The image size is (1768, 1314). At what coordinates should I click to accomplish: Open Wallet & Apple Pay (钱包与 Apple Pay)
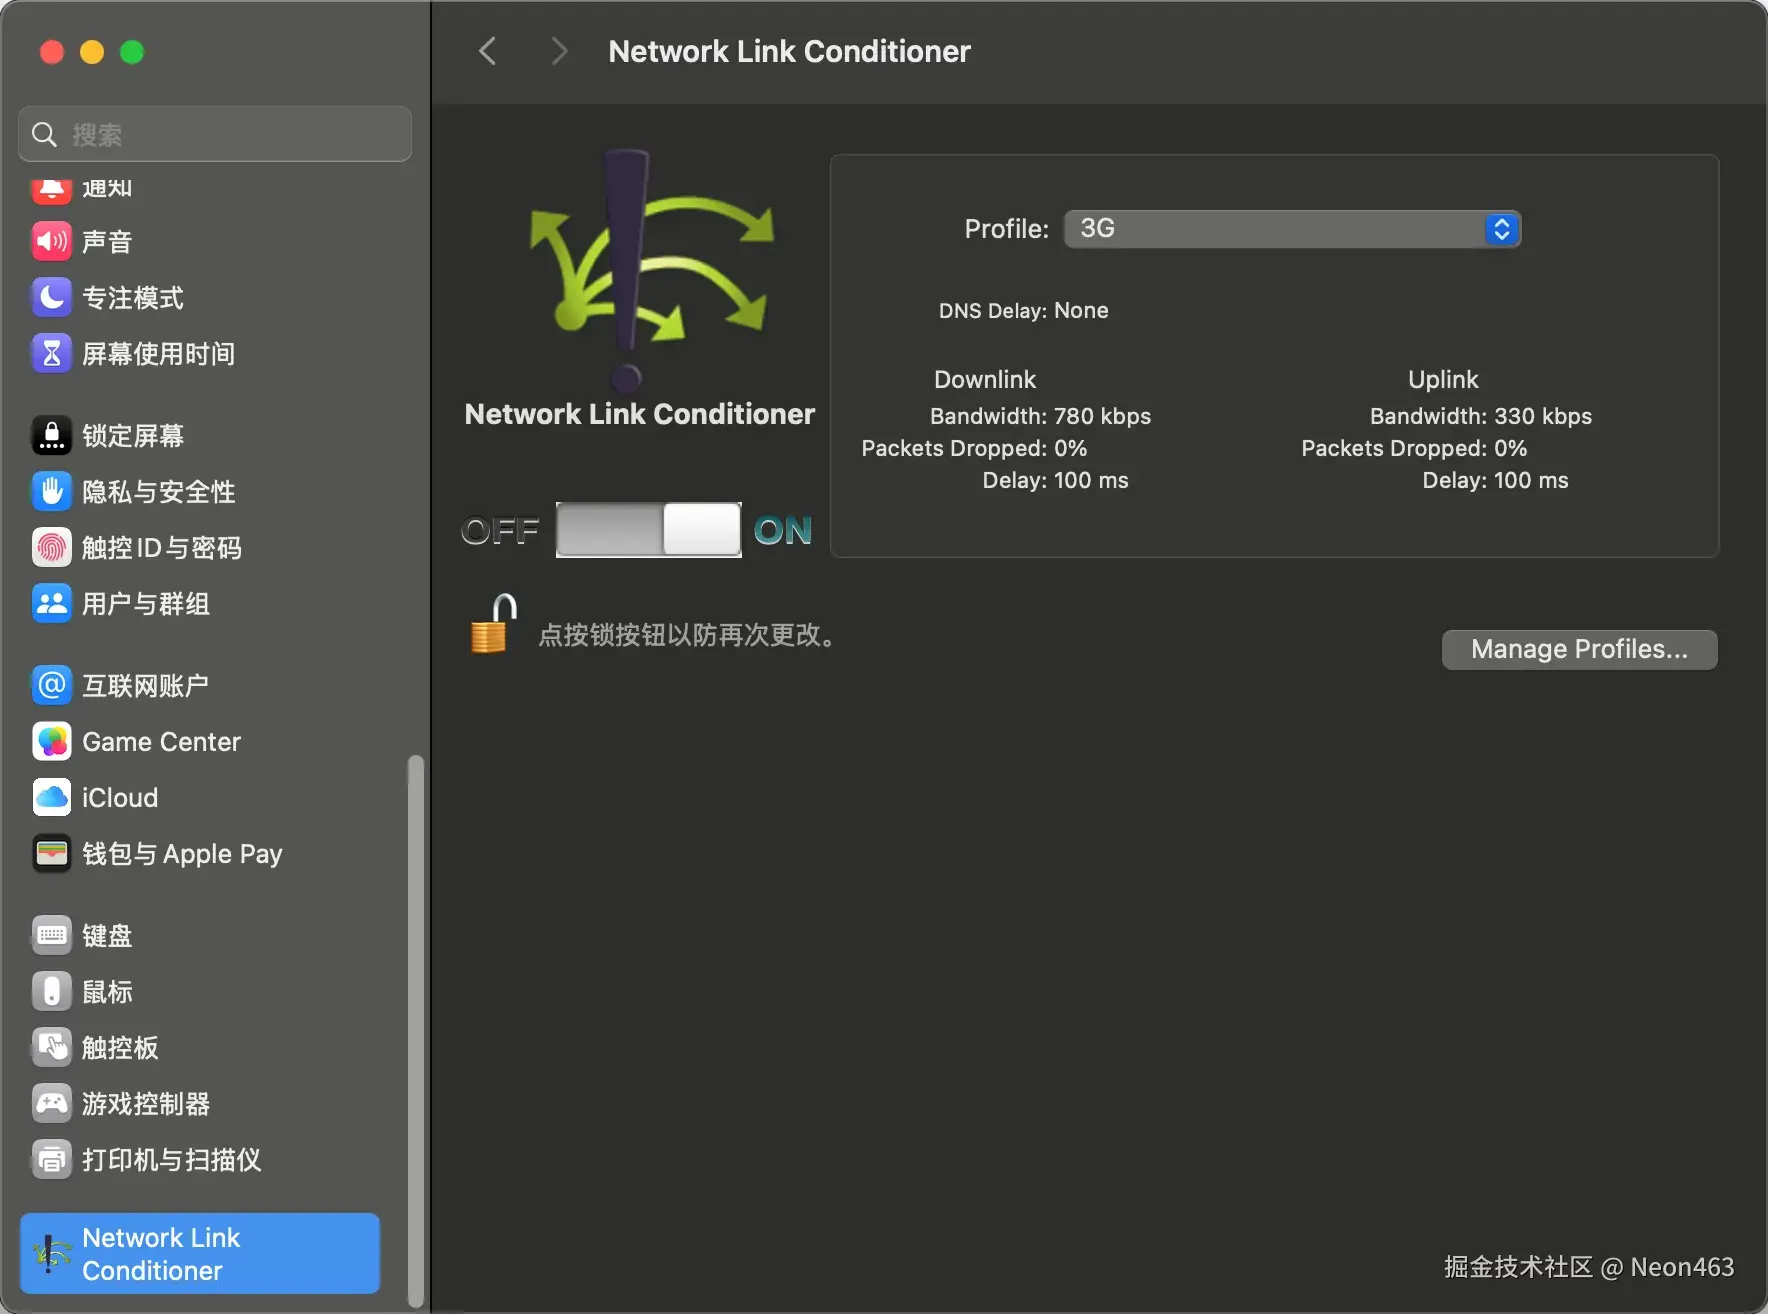pyautogui.click(x=200, y=853)
